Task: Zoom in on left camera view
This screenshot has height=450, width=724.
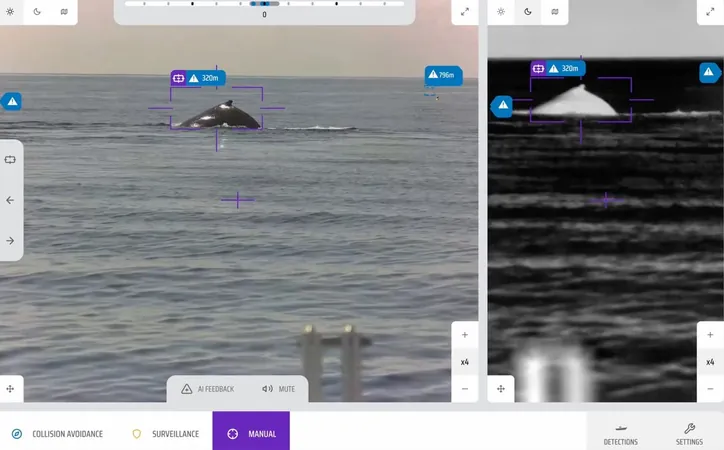Action: [465, 335]
